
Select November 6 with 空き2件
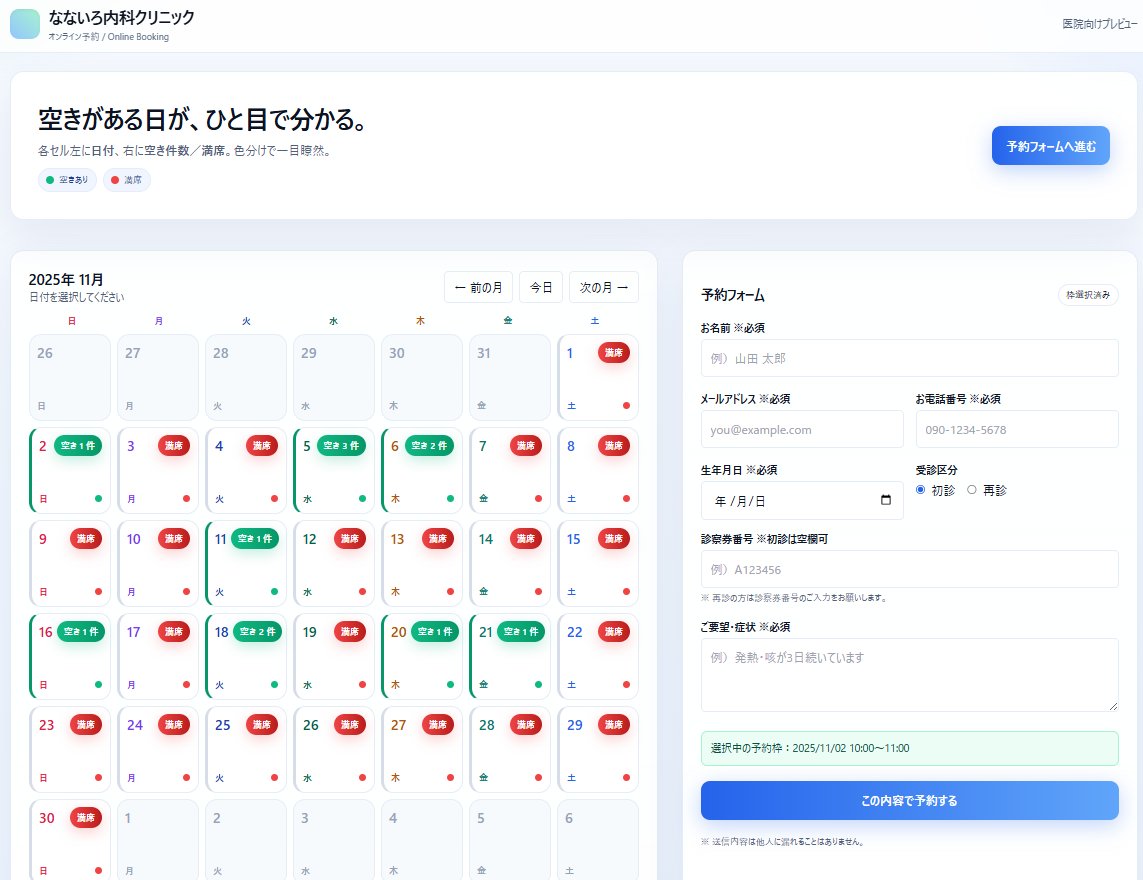(422, 471)
